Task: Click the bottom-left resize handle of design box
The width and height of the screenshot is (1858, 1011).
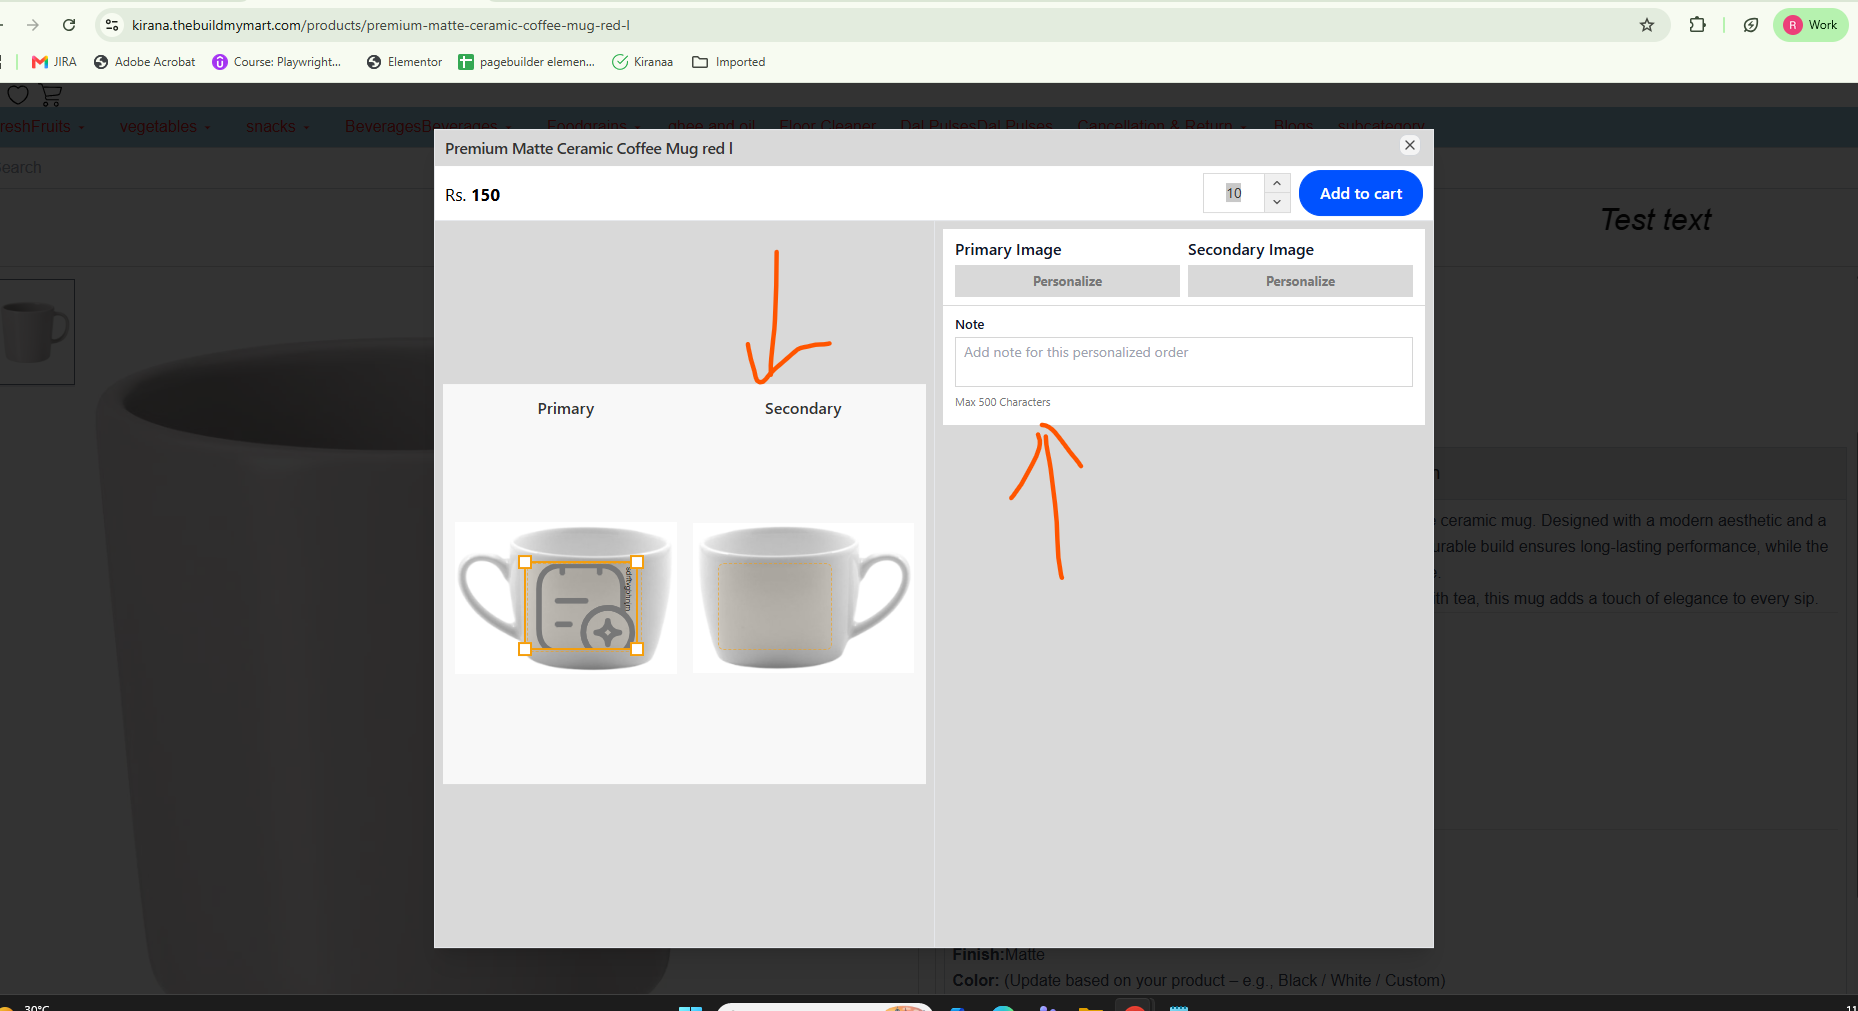Action: (525, 649)
